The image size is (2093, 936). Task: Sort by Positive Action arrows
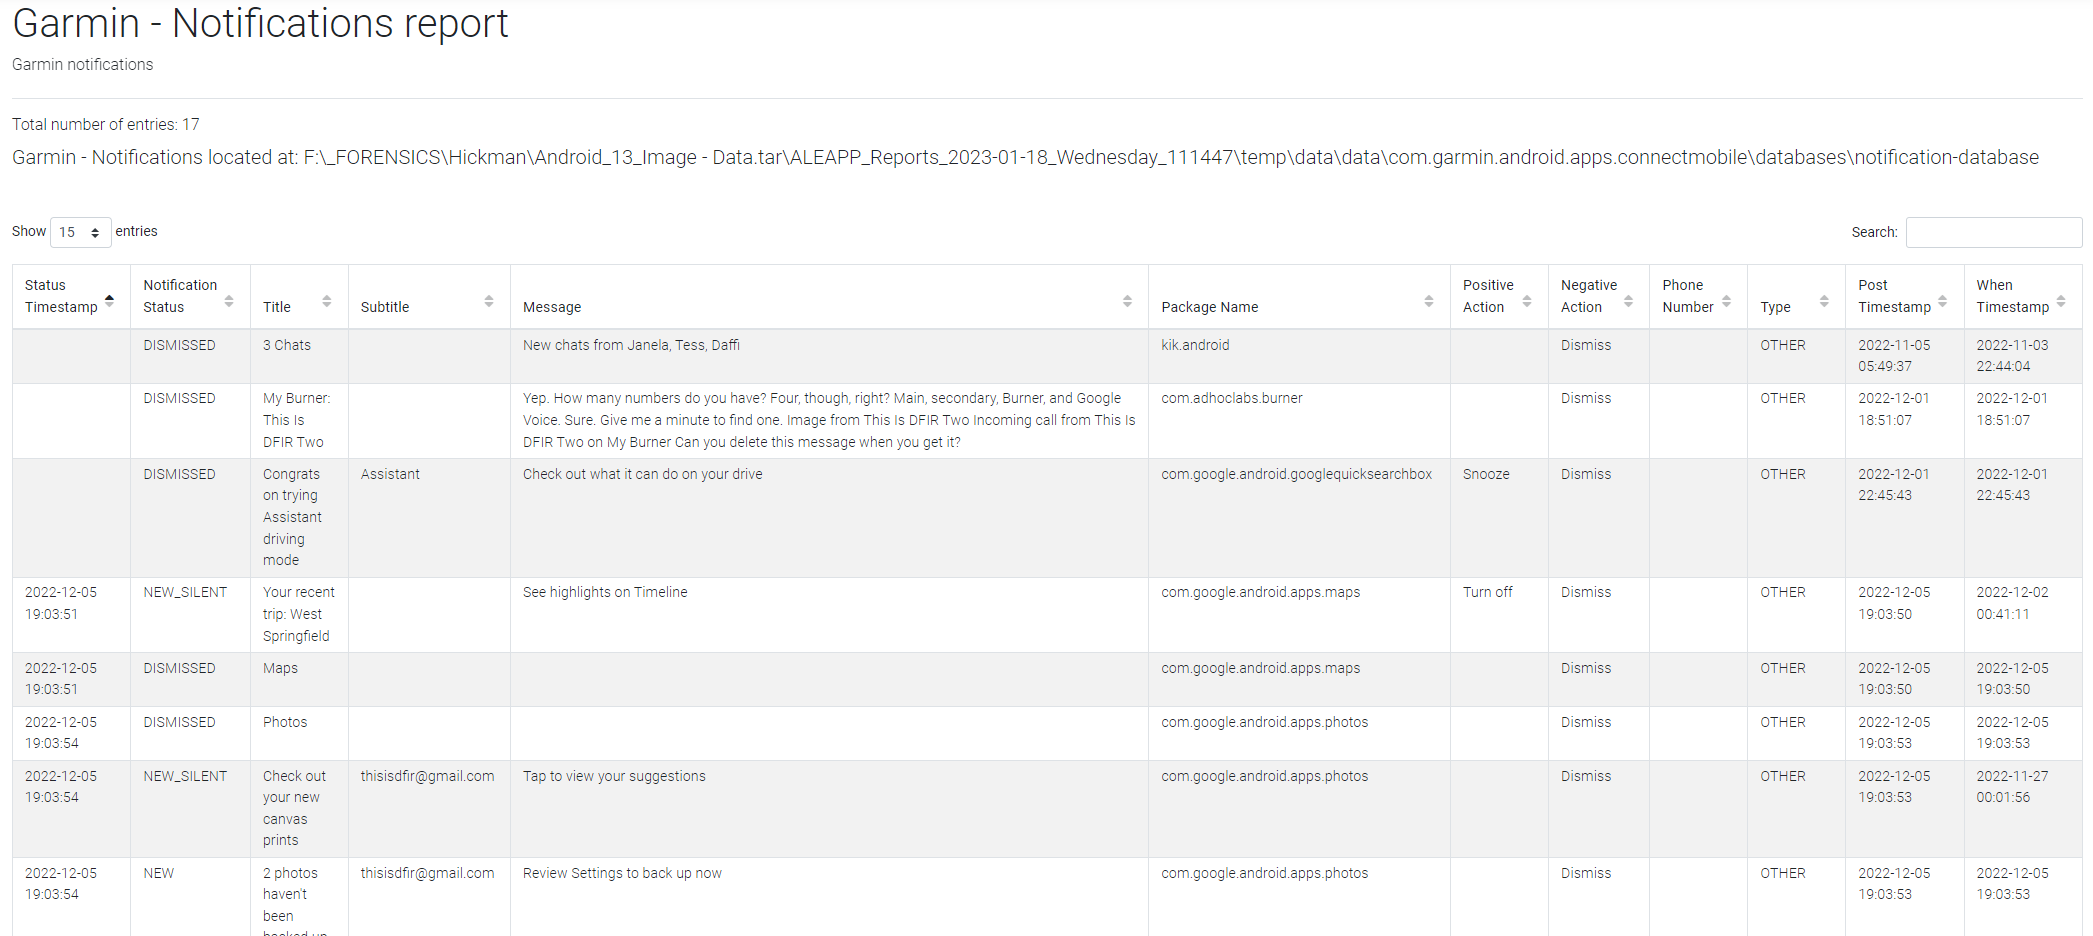point(1527,301)
